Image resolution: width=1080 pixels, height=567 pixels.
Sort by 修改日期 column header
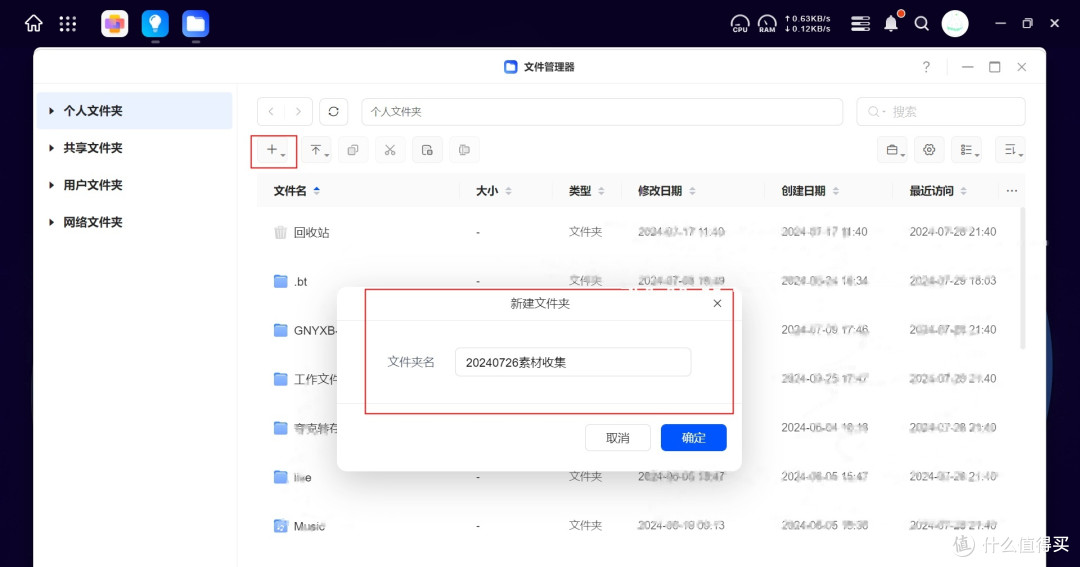[x=667, y=191]
